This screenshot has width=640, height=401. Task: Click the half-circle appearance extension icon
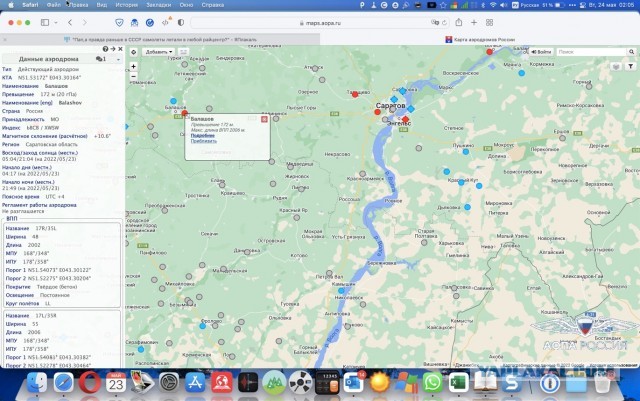click(x=180, y=23)
